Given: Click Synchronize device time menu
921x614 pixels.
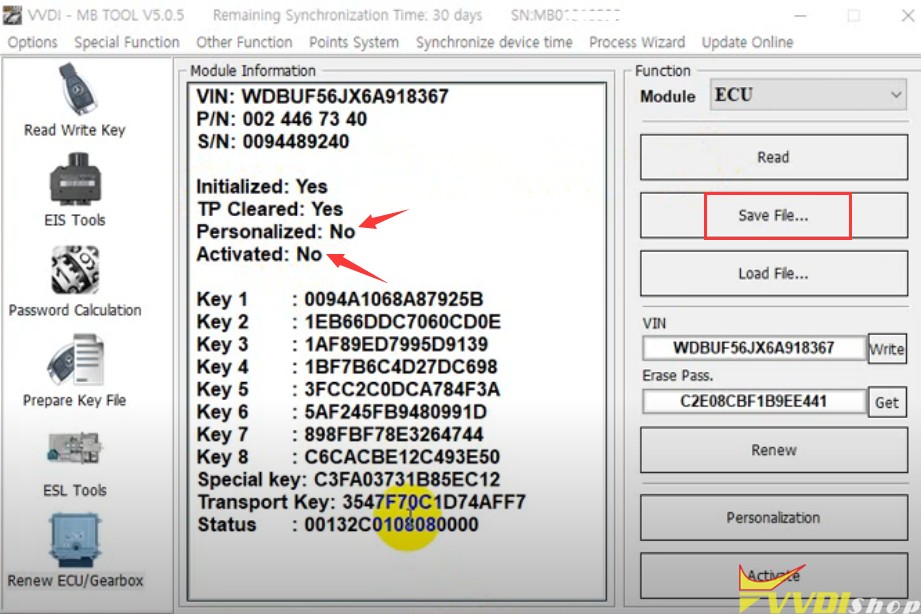Looking at the screenshot, I should coord(494,42).
